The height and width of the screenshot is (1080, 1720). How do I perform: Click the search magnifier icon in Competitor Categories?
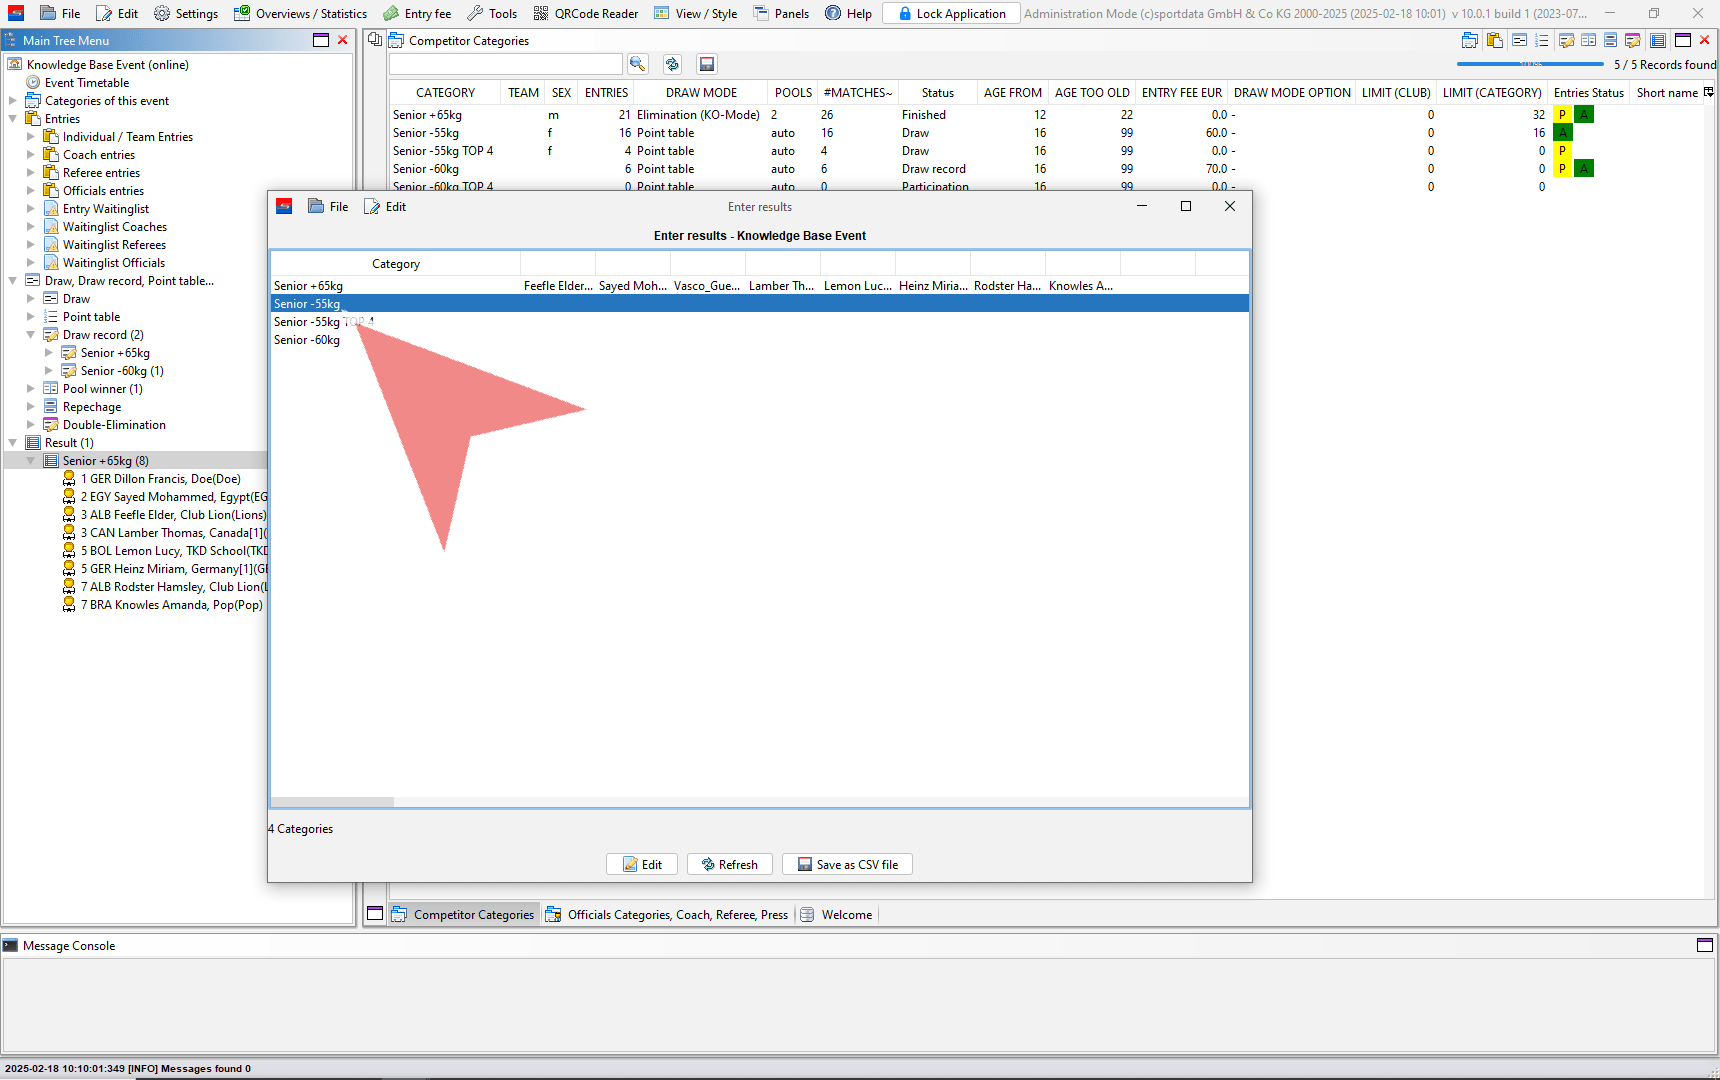coord(637,64)
